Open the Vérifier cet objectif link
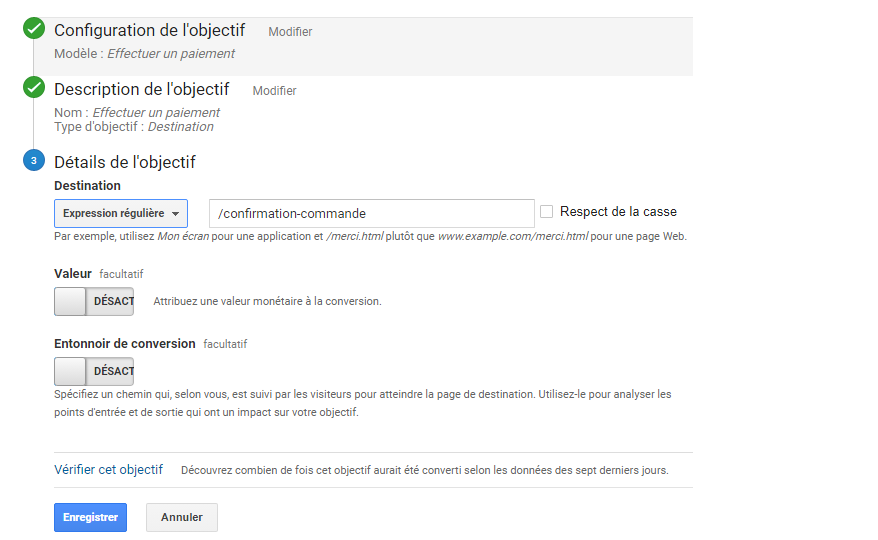The image size is (878, 540). click(108, 469)
